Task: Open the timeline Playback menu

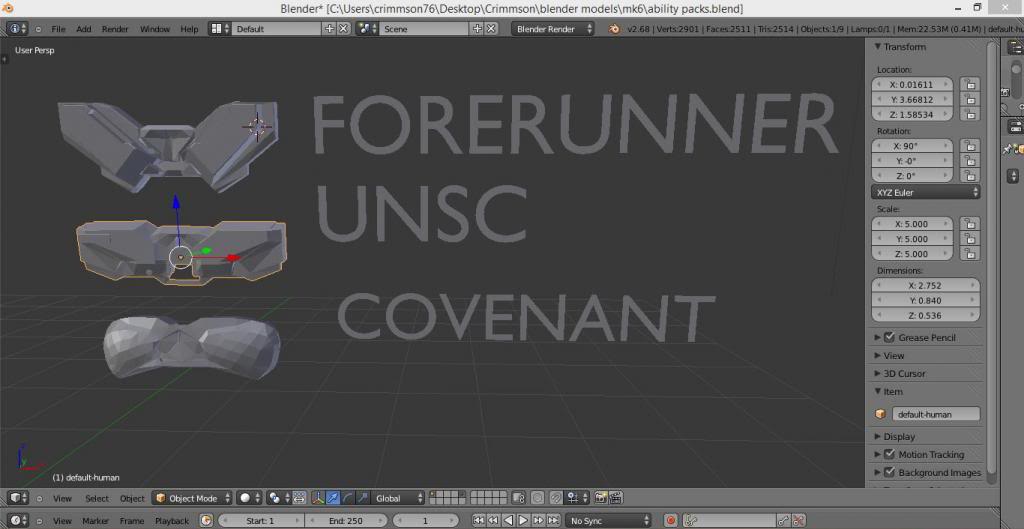Action: coord(172,521)
